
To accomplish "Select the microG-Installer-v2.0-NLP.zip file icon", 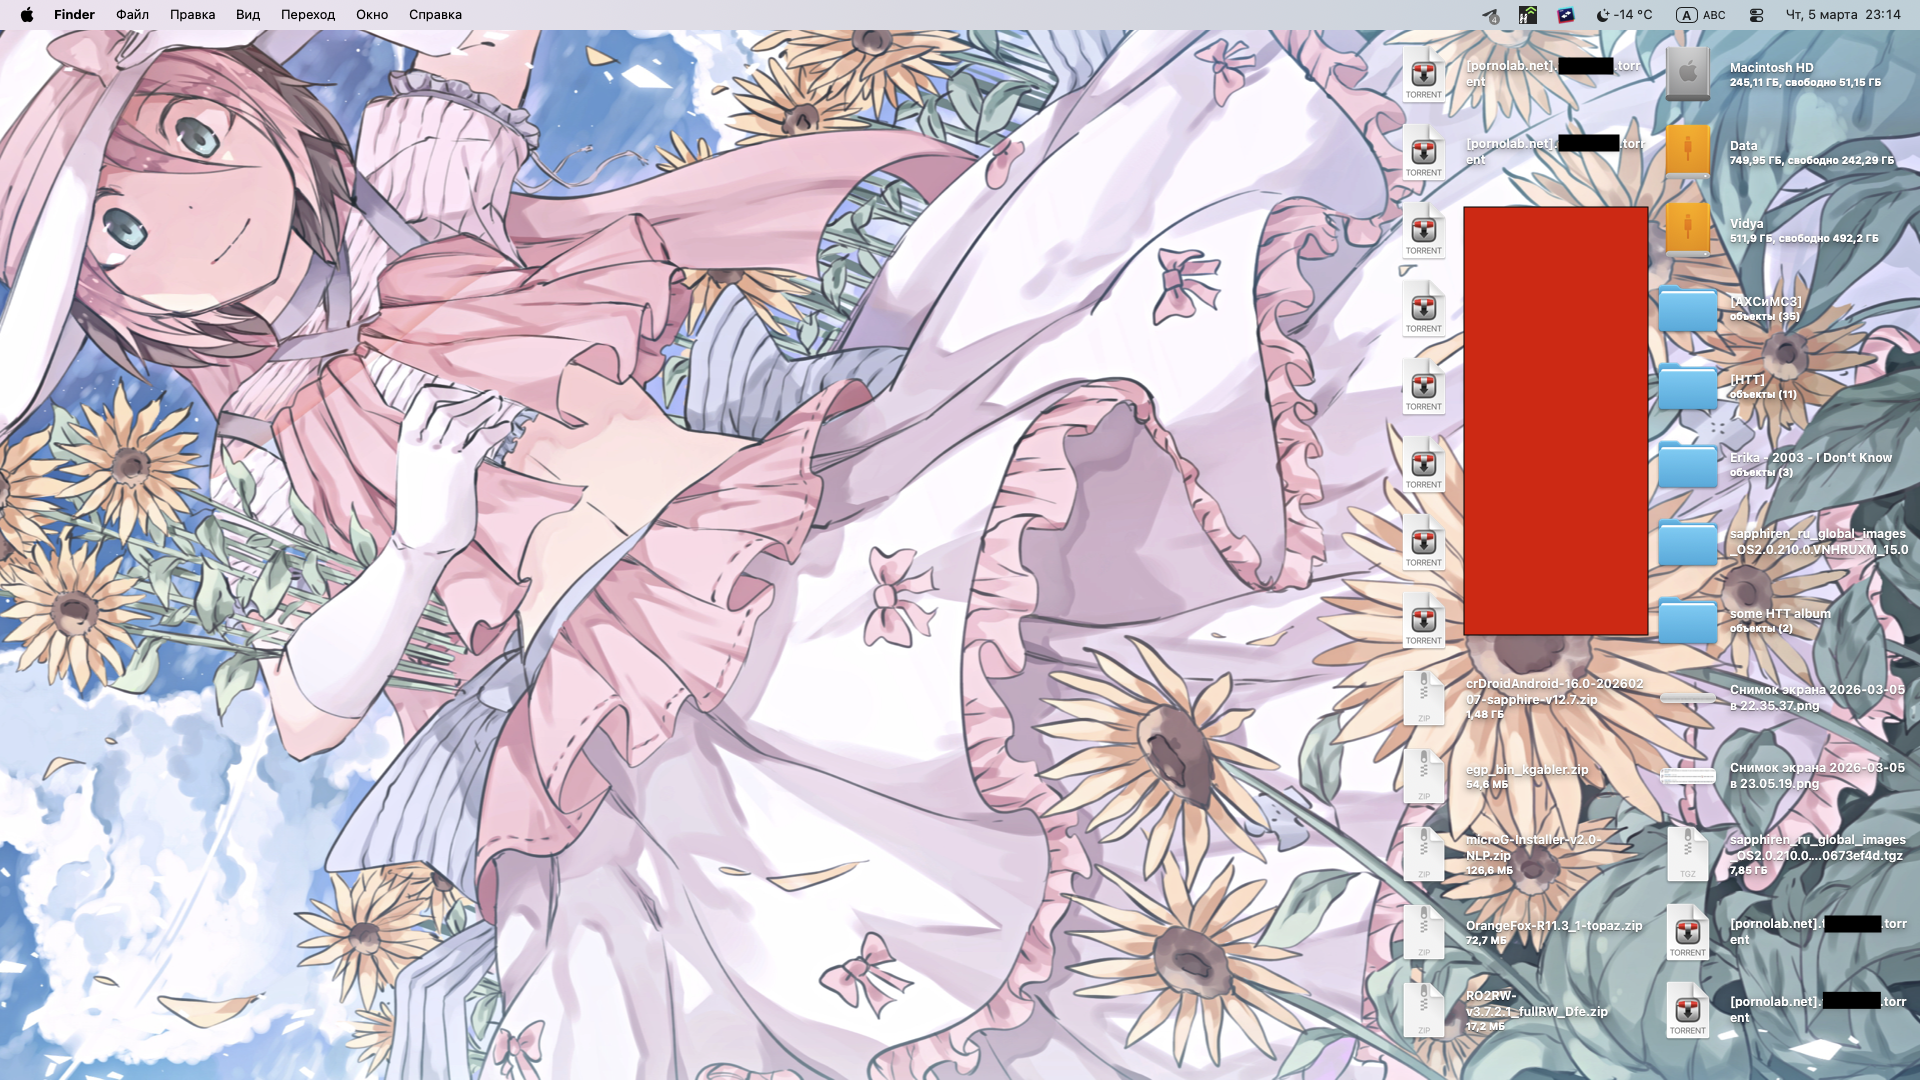I will pyautogui.click(x=1423, y=854).
